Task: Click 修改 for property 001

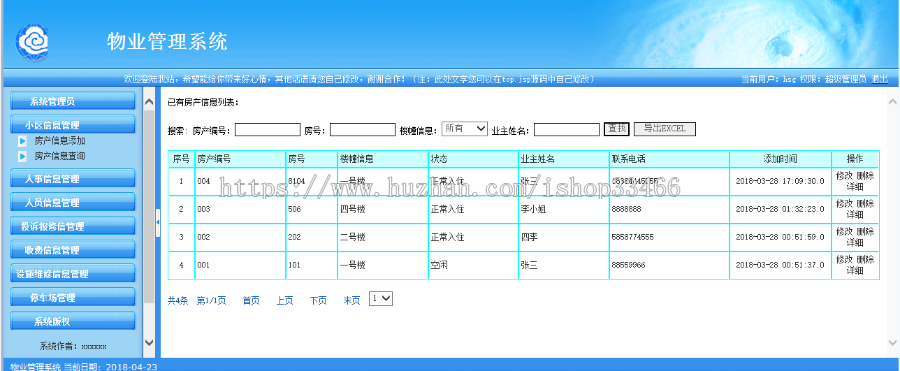Action: point(844,260)
